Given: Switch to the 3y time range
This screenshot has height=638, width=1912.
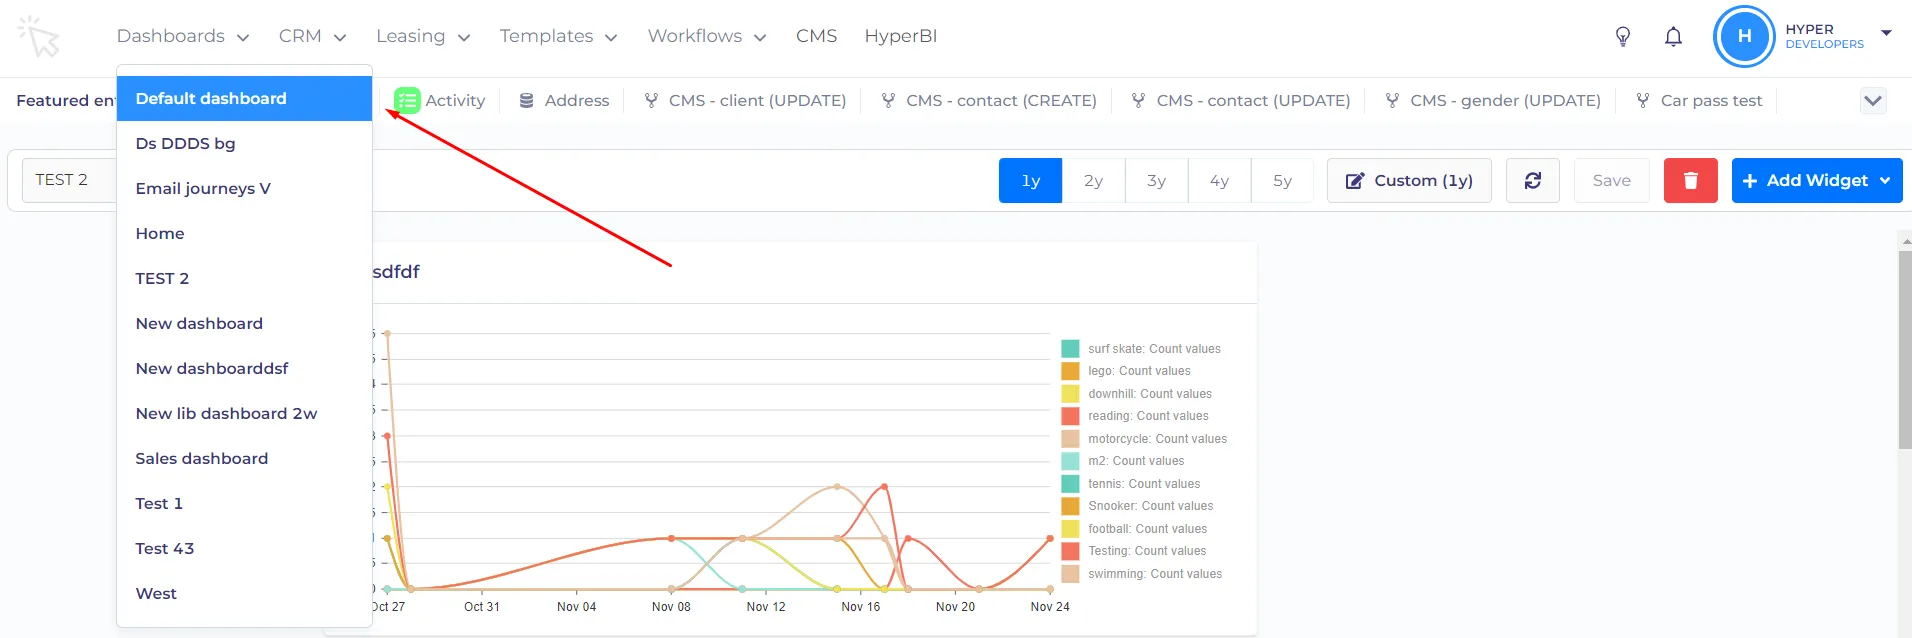Looking at the screenshot, I should (1156, 180).
